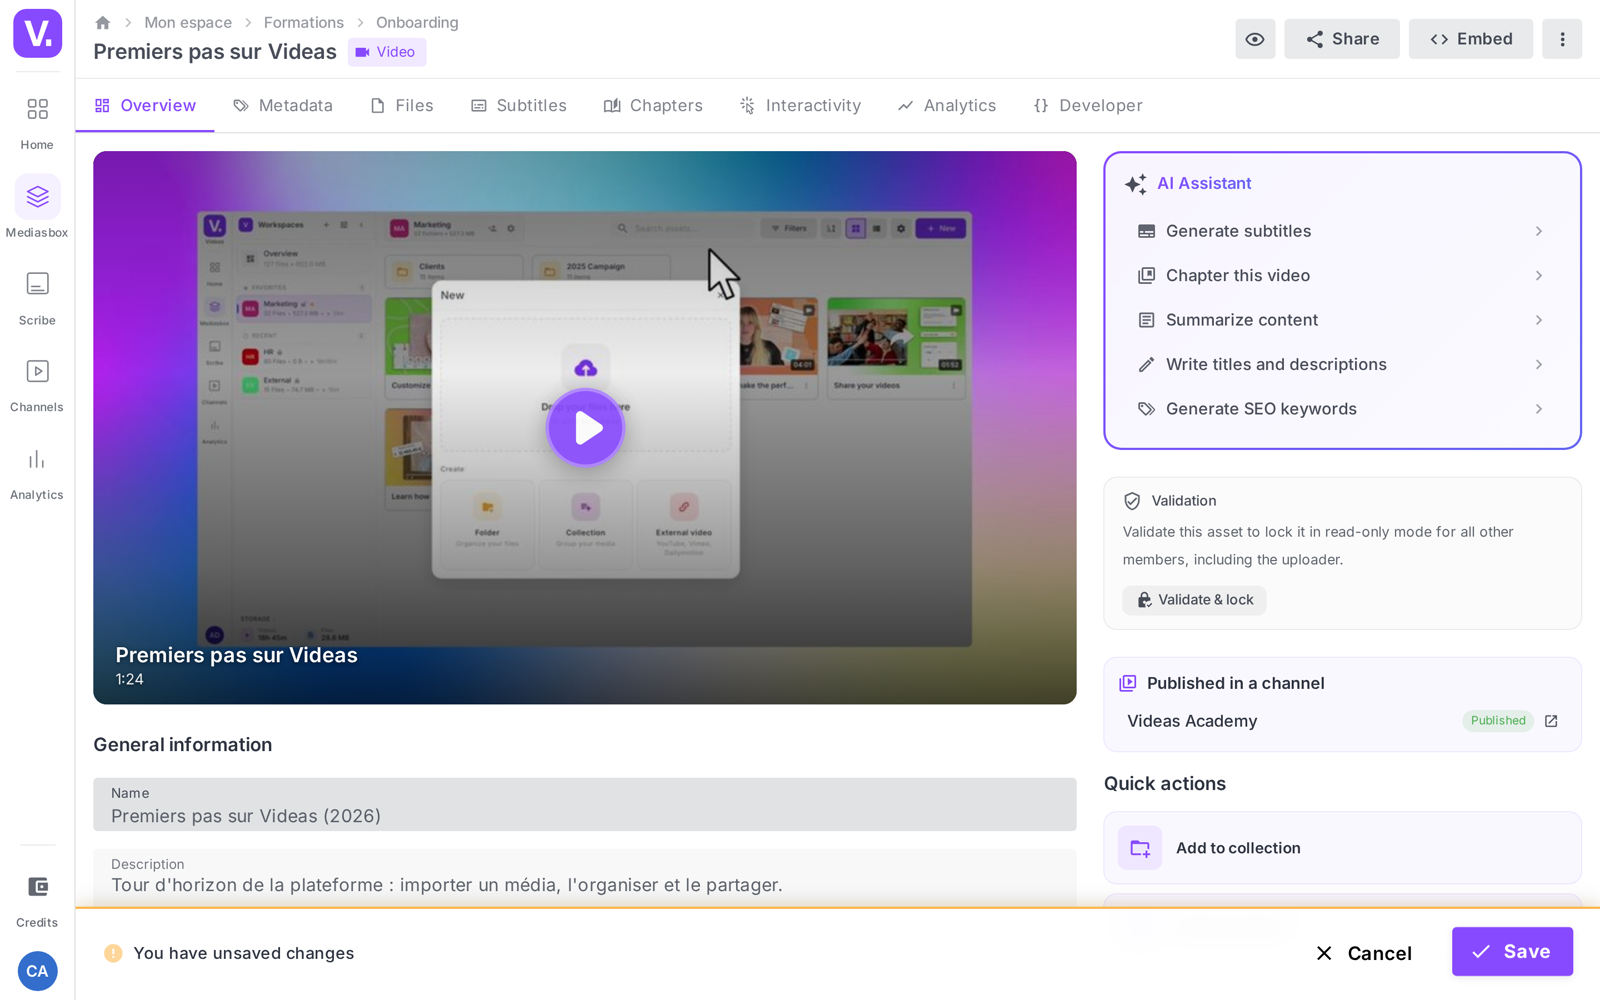Switch to the Overview tab
This screenshot has width=1600, height=1000.
coord(145,106)
